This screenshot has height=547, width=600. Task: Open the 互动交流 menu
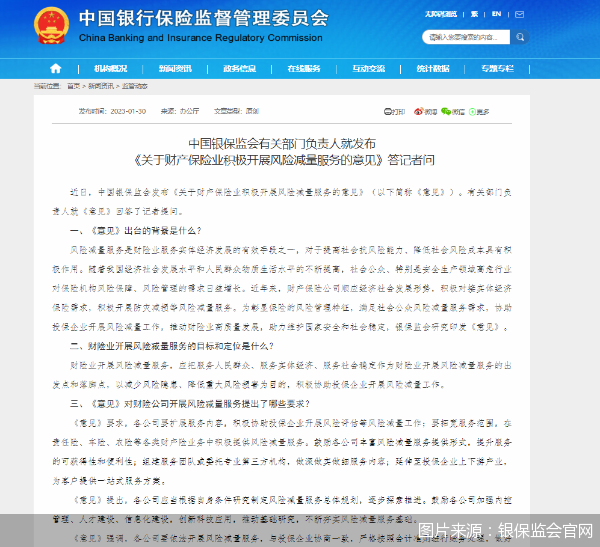(x=368, y=69)
